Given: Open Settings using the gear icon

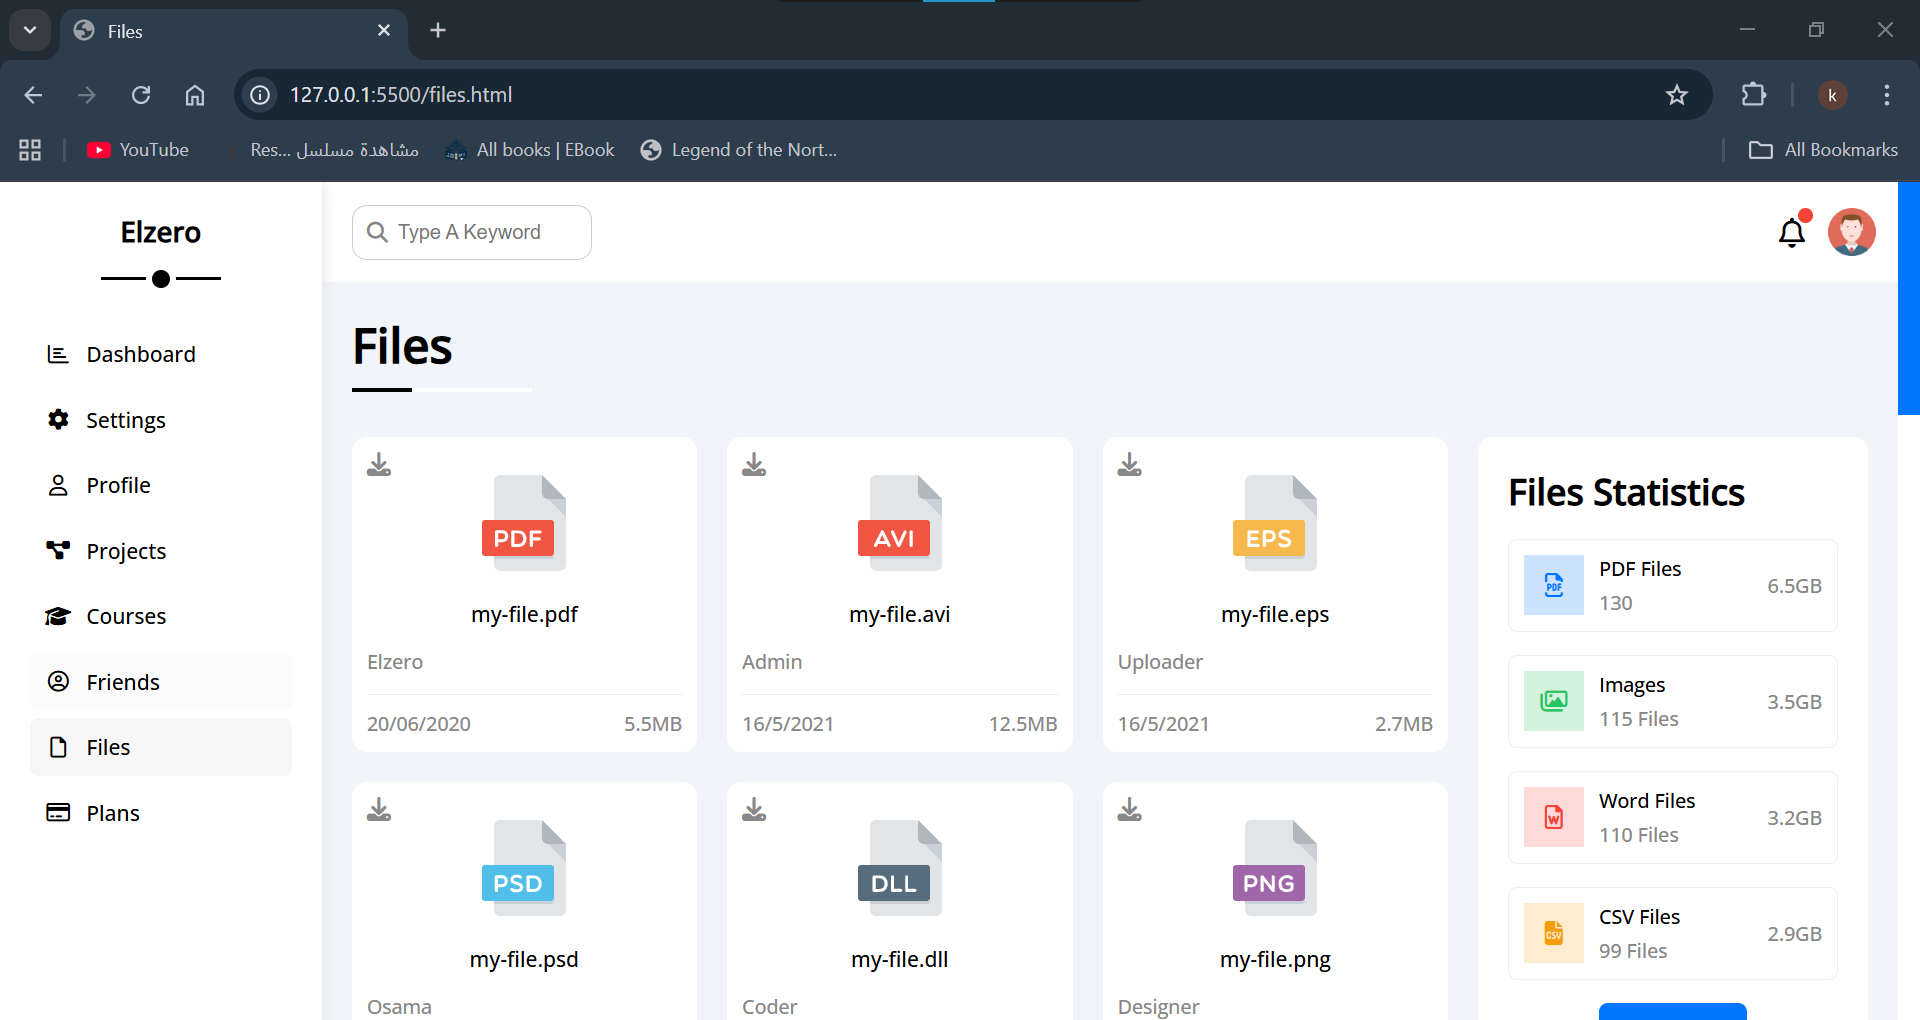Looking at the screenshot, I should [x=57, y=419].
